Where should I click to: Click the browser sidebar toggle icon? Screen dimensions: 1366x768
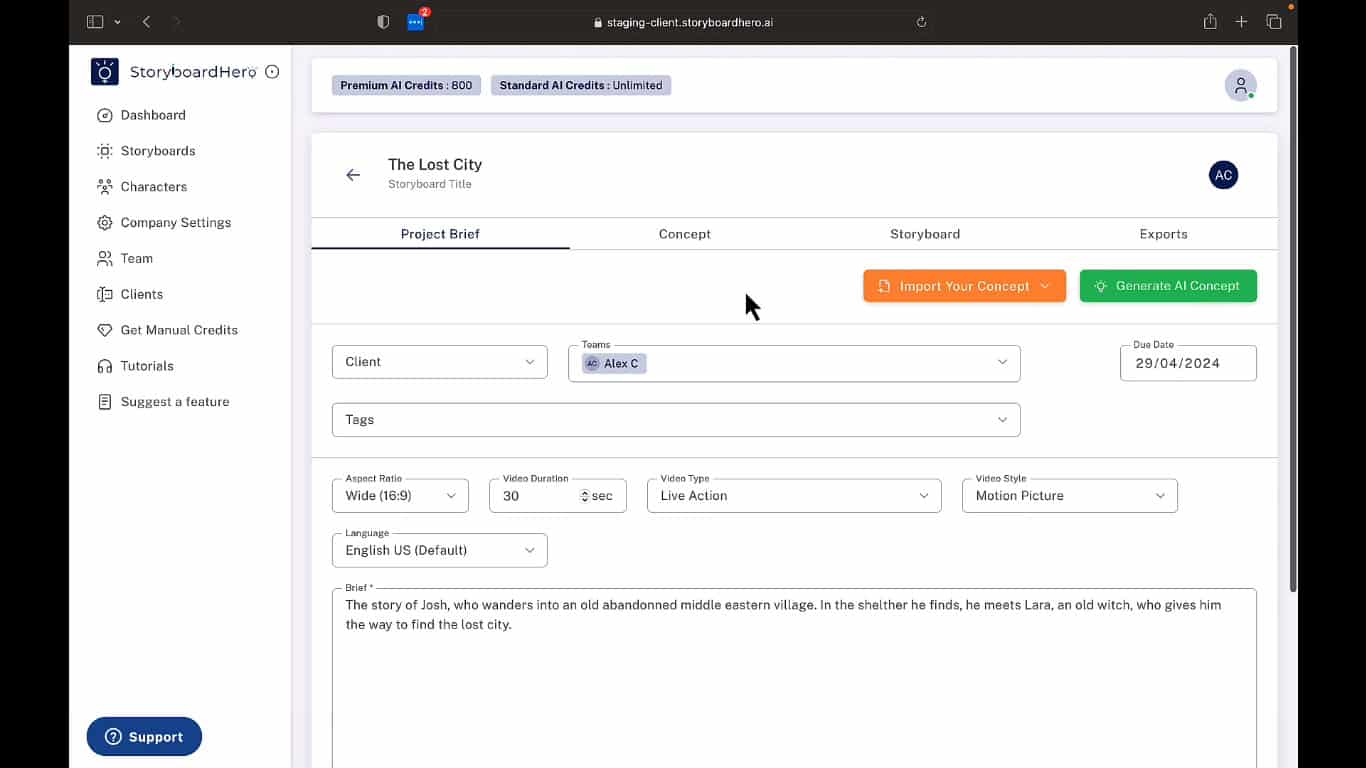(x=95, y=21)
